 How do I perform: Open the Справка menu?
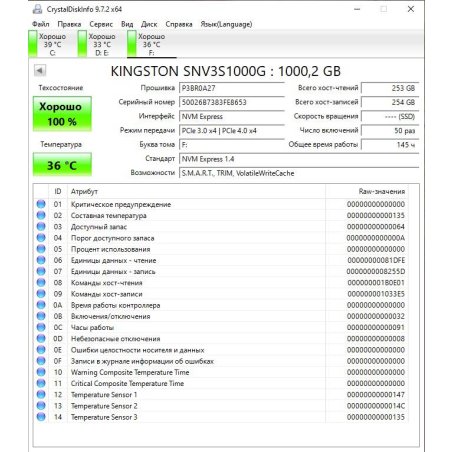coord(179,24)
